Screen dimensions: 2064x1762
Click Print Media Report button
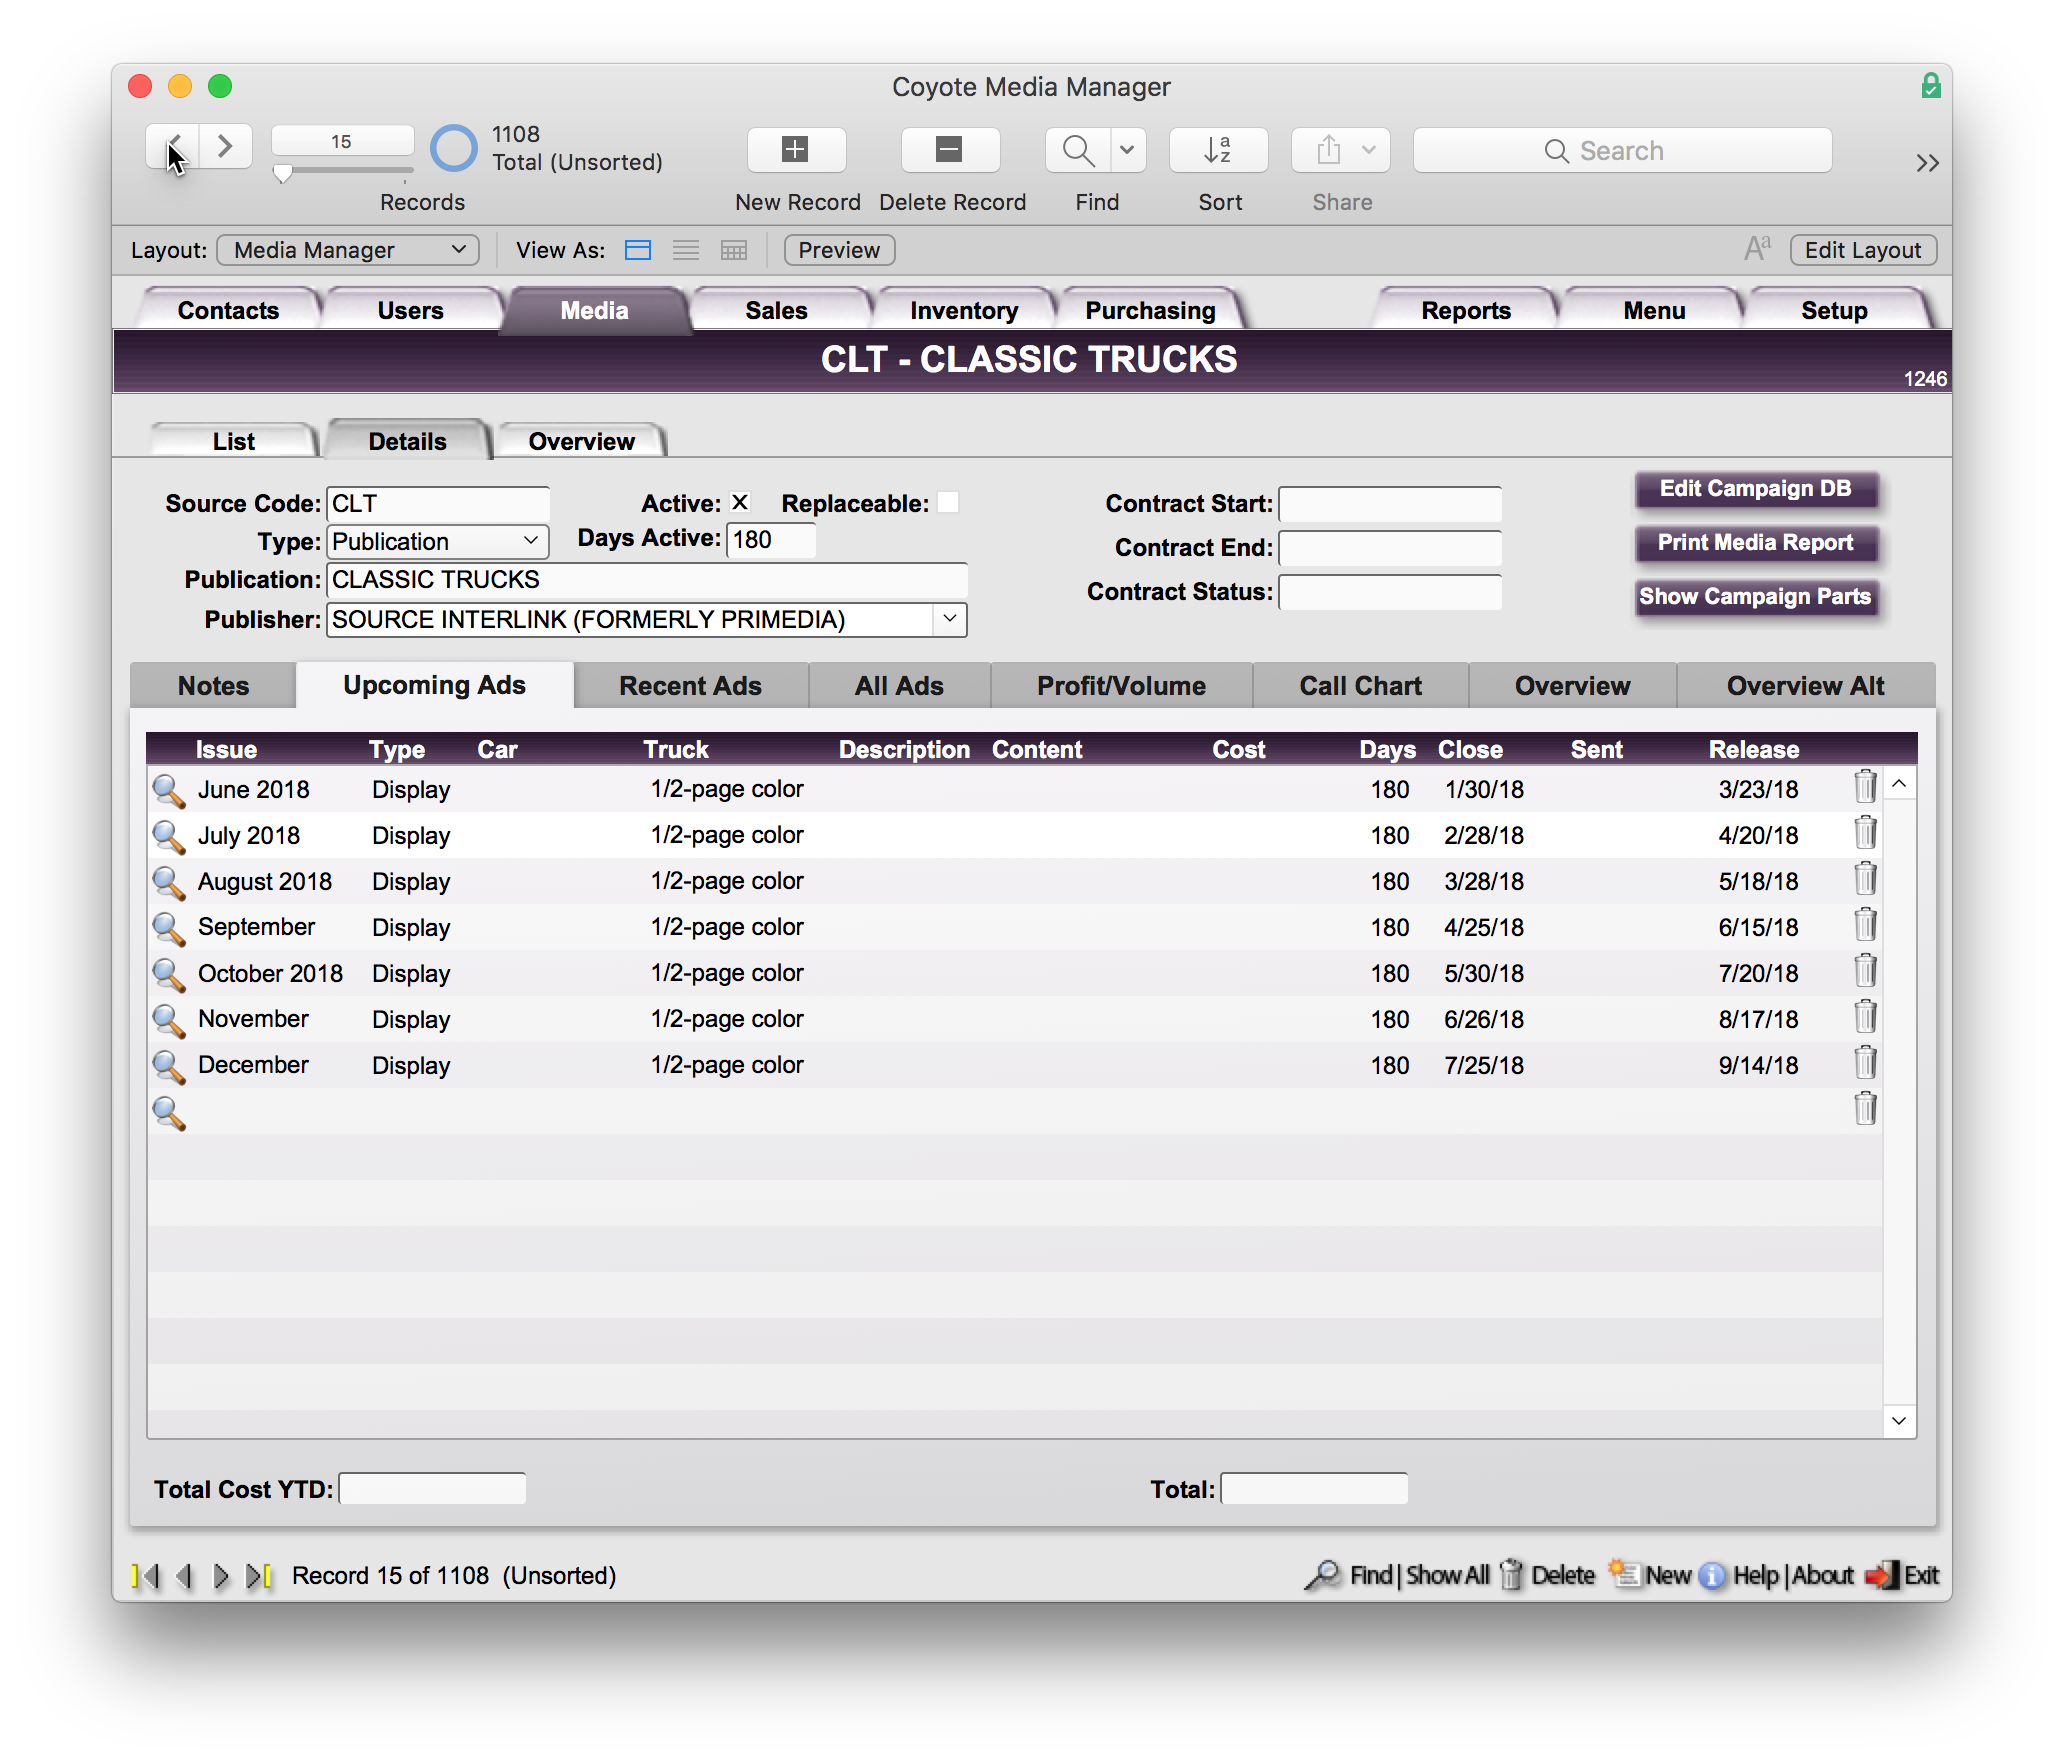(1755, 543)
